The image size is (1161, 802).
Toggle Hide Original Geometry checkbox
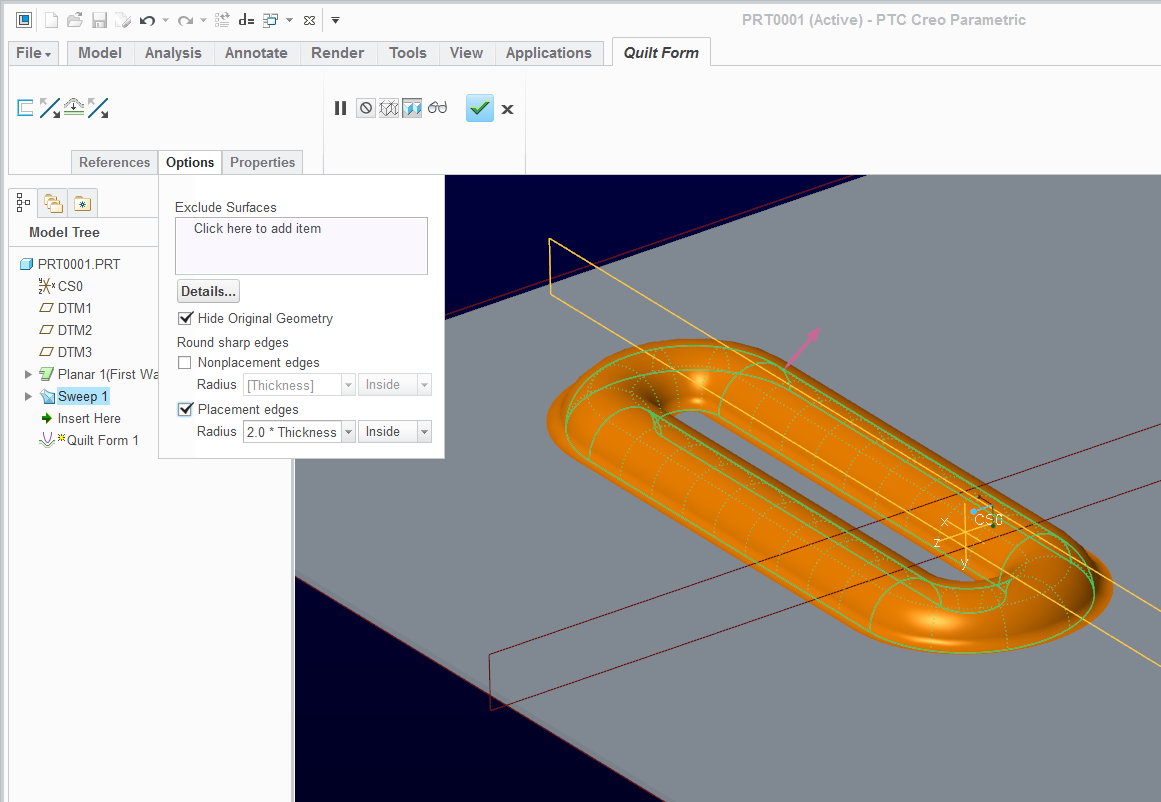(x=185, y=318)
